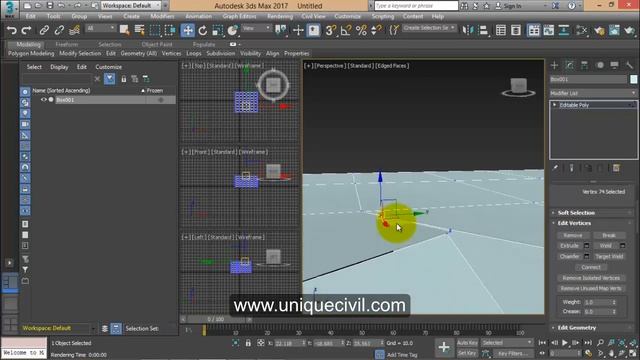Open the Customize menu in menu bar
Screen dimensions: 640x360
[x=347, y=16]
